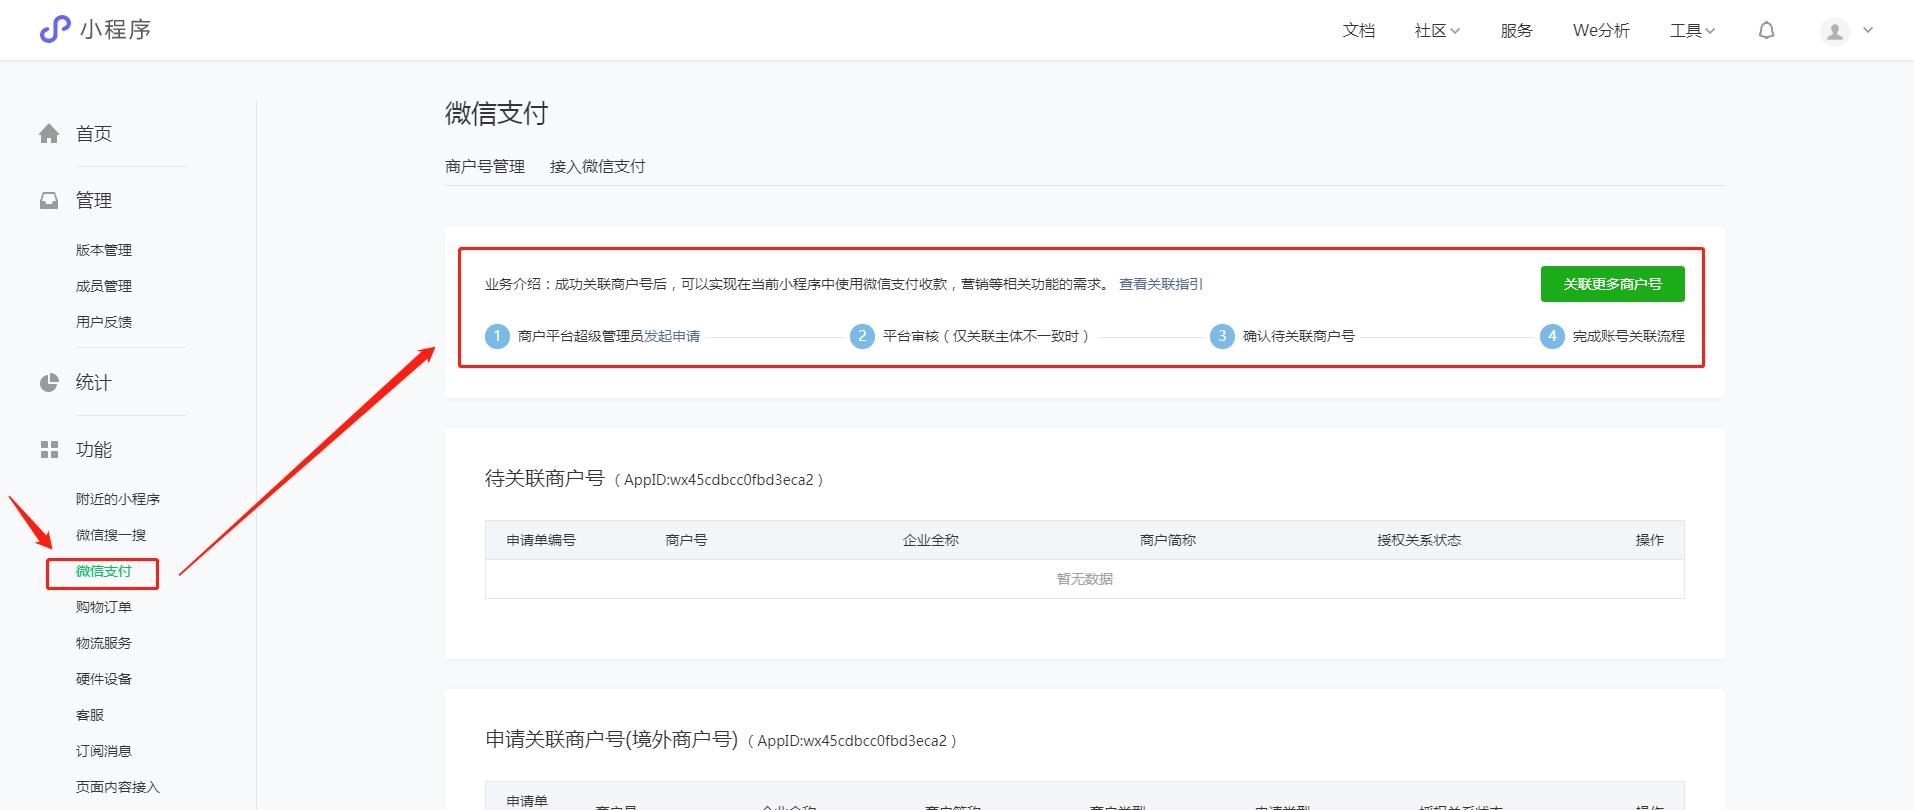
Task: Open 购物订单 in sidebar
Action: 104,607
